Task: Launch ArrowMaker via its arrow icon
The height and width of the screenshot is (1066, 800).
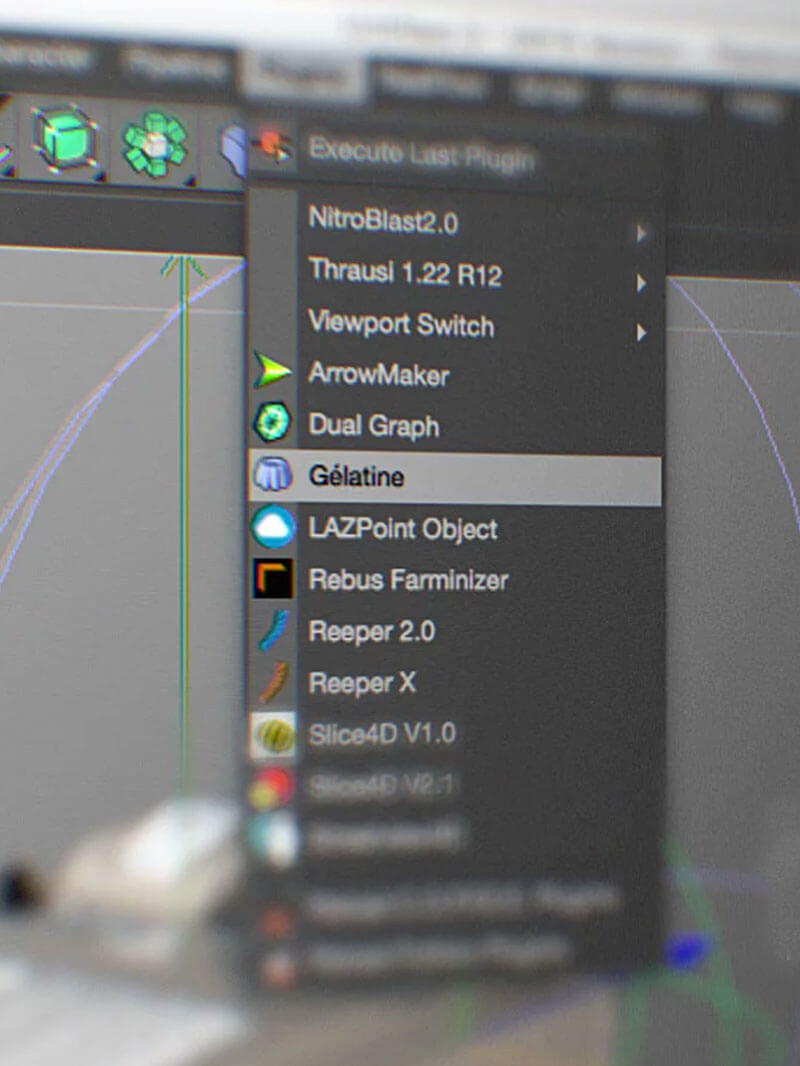Action: (x=272, y=371)
